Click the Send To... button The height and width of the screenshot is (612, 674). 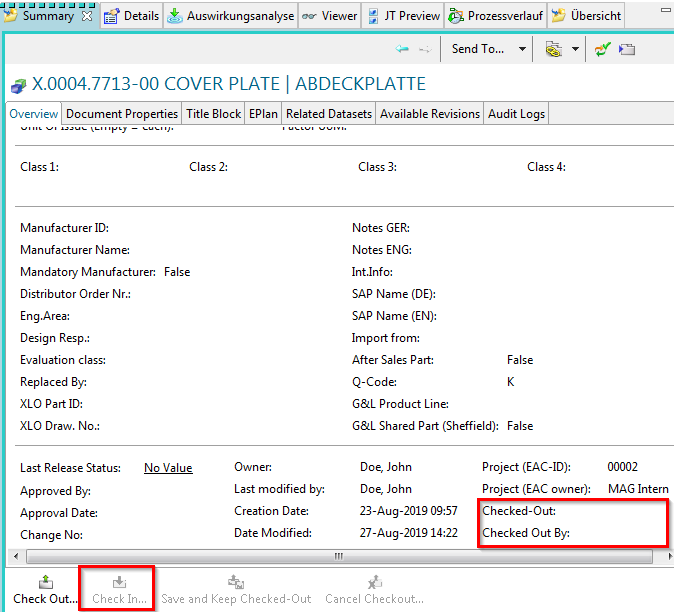478,49
